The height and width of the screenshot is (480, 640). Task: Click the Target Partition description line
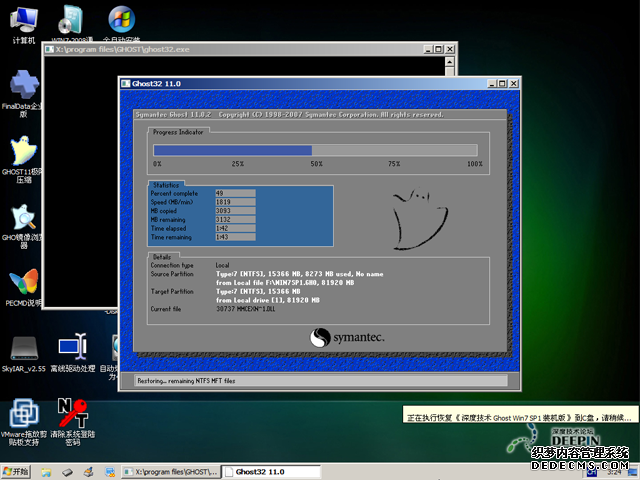tap(258, 291)
